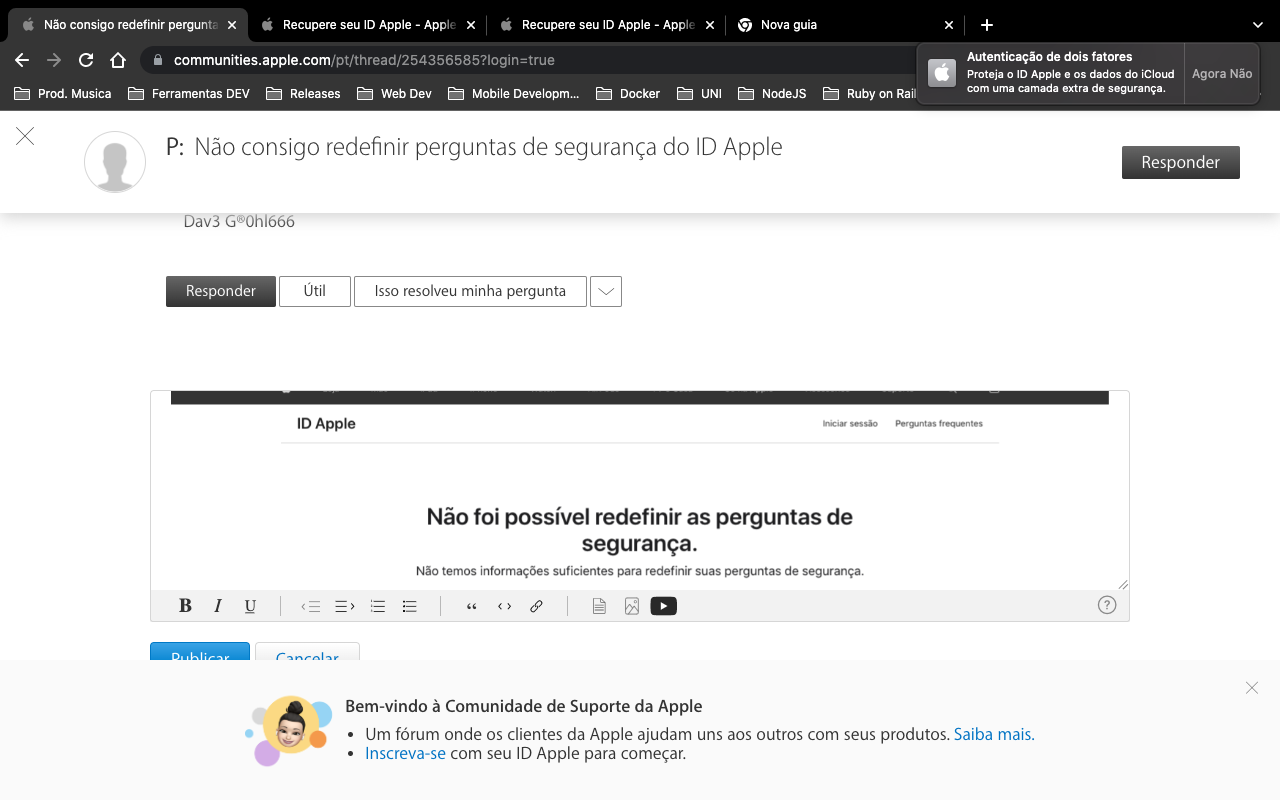Screen dimensions: 1280x800
Task: Follow the 'Inscreva-se' link
Action: [405, 754]
